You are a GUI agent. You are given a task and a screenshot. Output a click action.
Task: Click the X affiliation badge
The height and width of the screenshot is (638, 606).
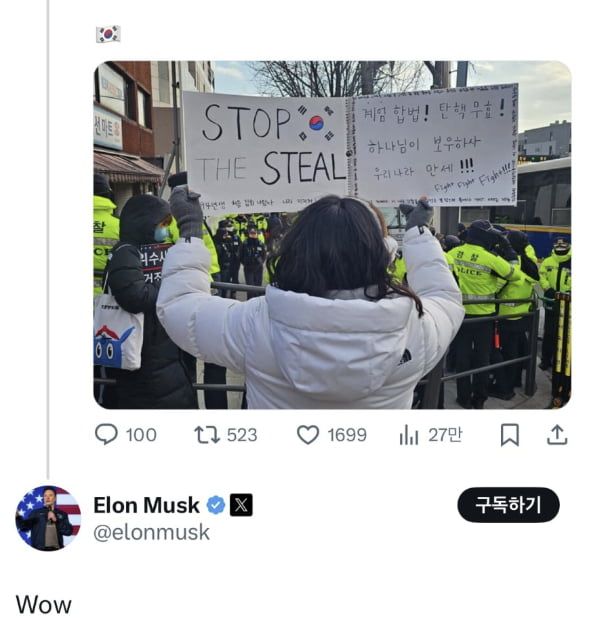click(241, 505)
